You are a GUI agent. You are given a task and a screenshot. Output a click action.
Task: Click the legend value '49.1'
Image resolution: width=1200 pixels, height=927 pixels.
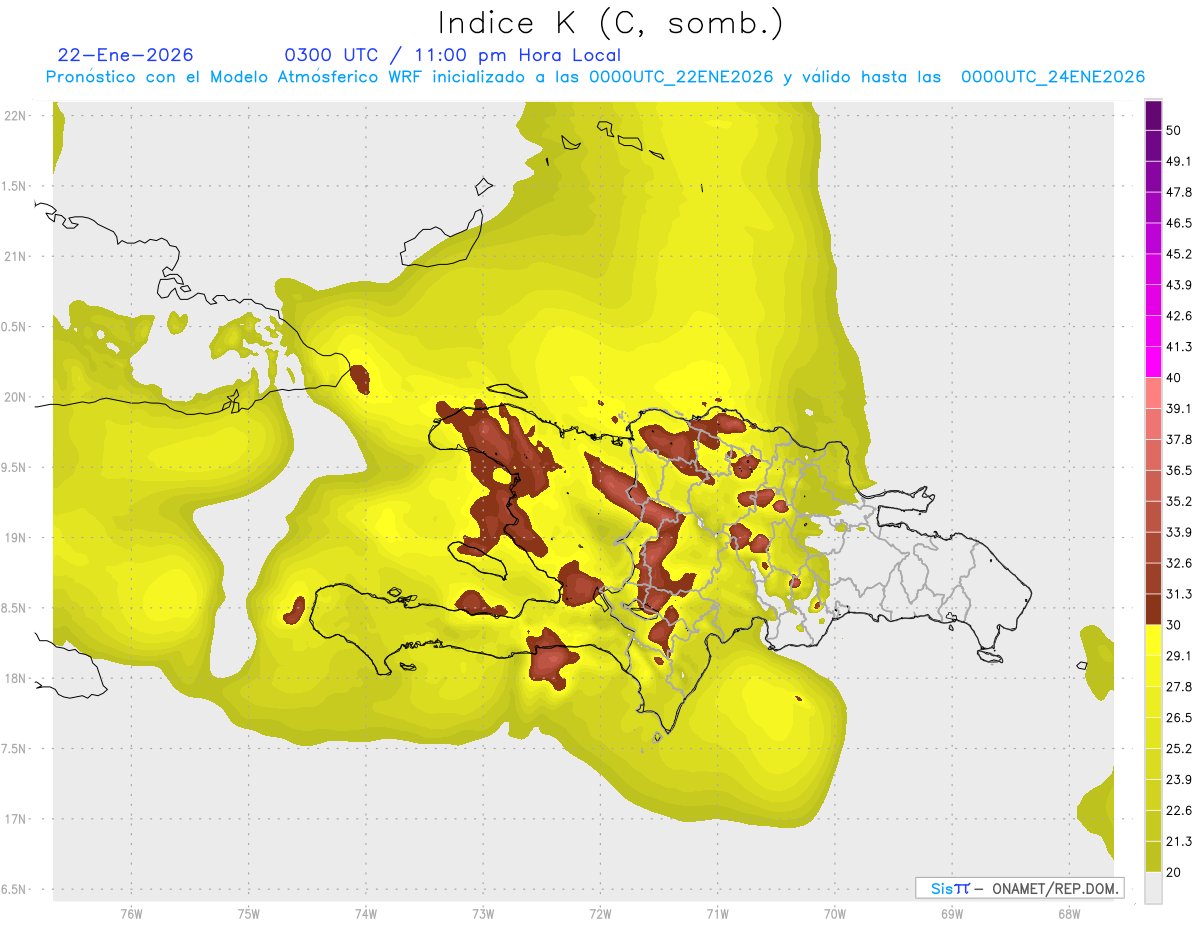coord(1178,161)
